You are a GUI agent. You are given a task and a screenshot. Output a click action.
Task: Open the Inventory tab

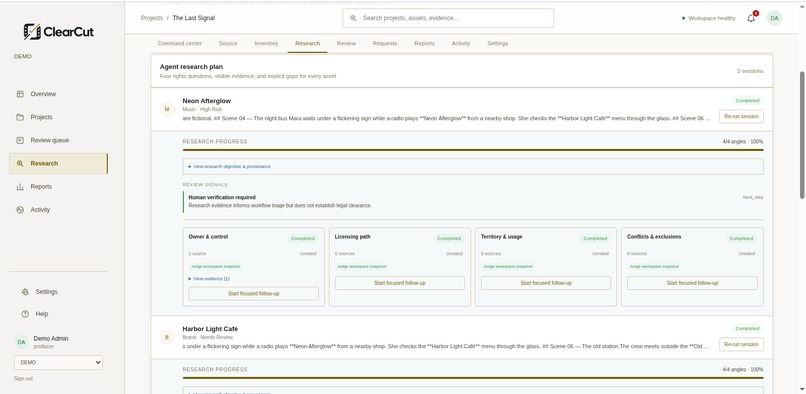point(266,43)
